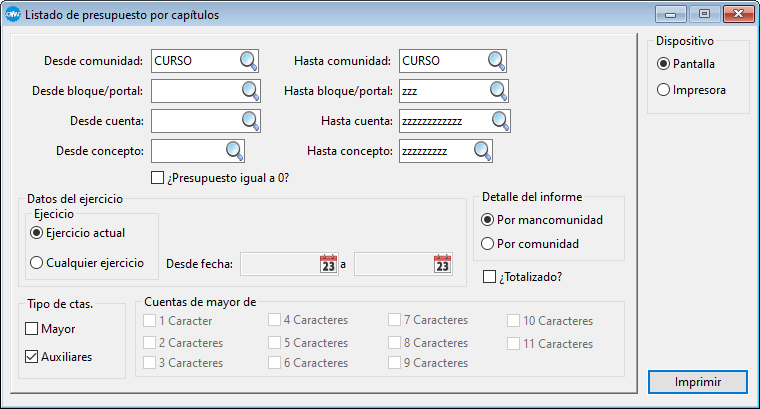Click magnifier icon beside Desde bloque/portal
Viewport: 760px width, 409px height.
point(248,91)
